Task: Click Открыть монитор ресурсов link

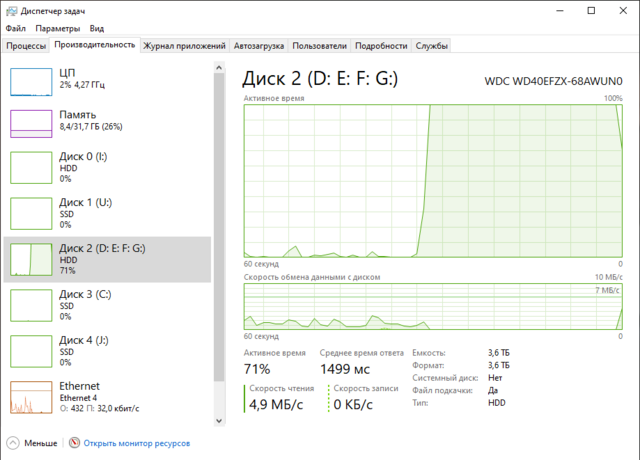Action: [136, 443]
